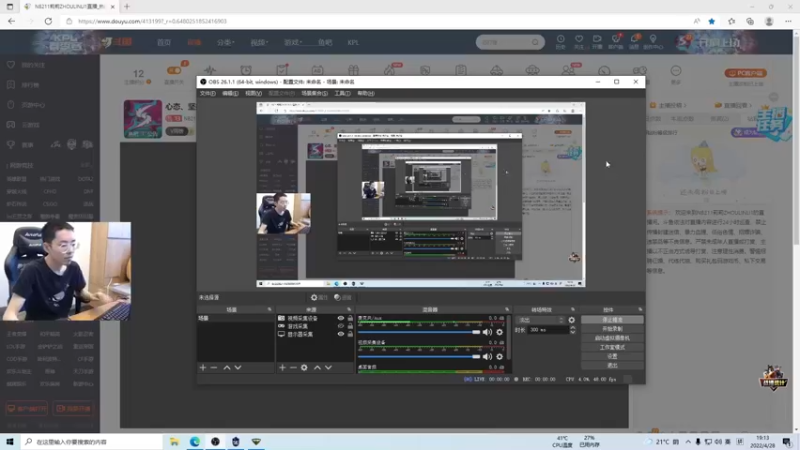The height and width of the screenshot is (450, 800).
Task: Click 启动虚拟摄像机 button
Action: [x=612, y=338]
